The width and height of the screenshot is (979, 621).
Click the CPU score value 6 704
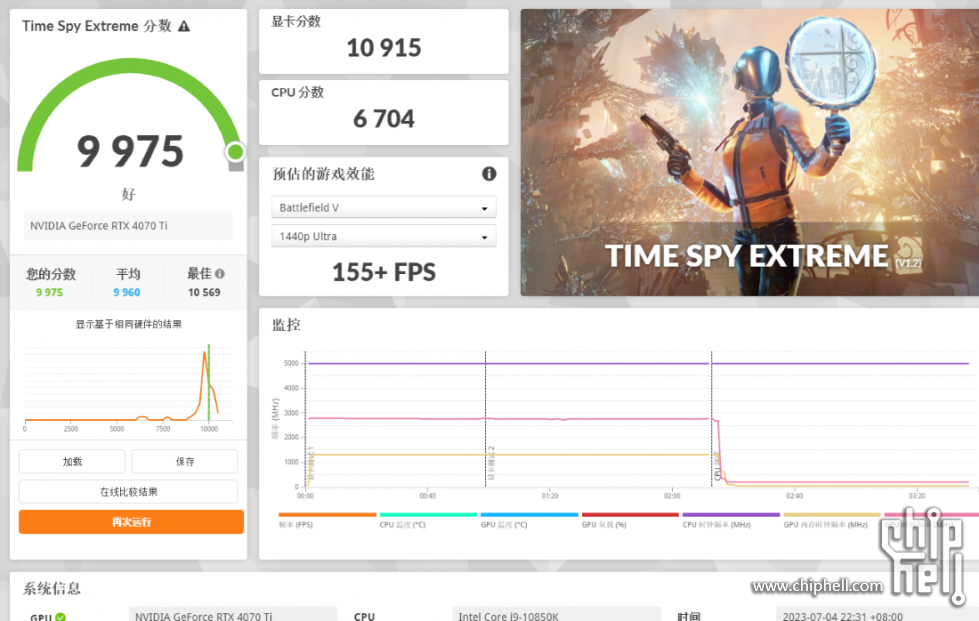[383, 119]
